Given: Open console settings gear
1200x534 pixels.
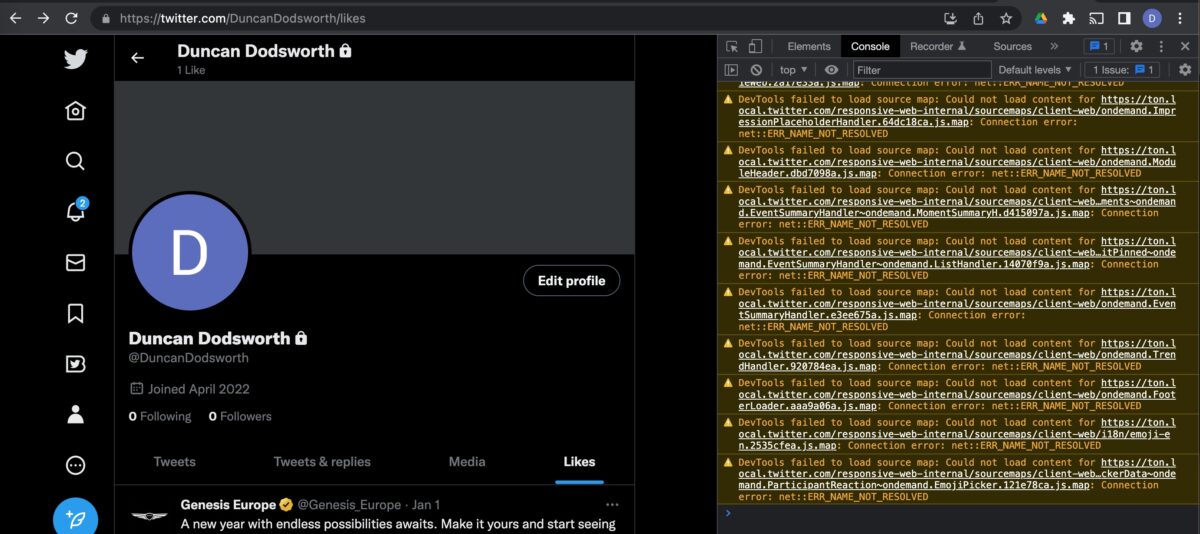Looking at the screenshot, I should 1185,70.
